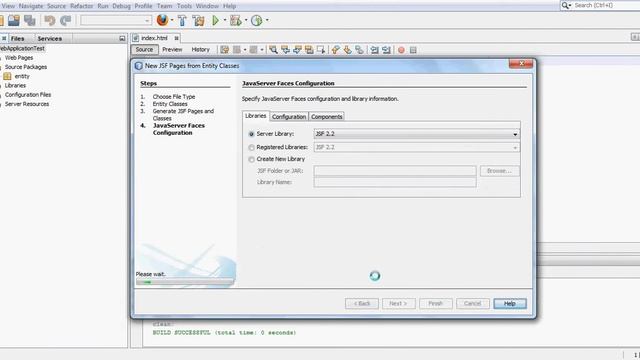The height and width of the screenshot is (360, 640).
Task: Open the browser selection dropdown arrow
Action: (x=172, y=20)
